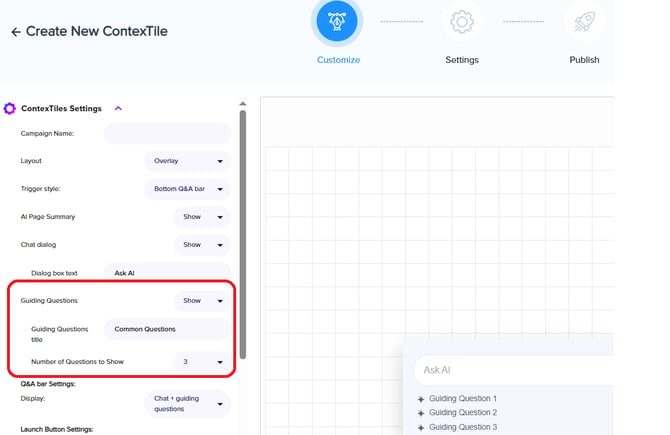Open the Guiding Questions Show dropdown
This screenshot has height=435, width=670.
point(202,301)
